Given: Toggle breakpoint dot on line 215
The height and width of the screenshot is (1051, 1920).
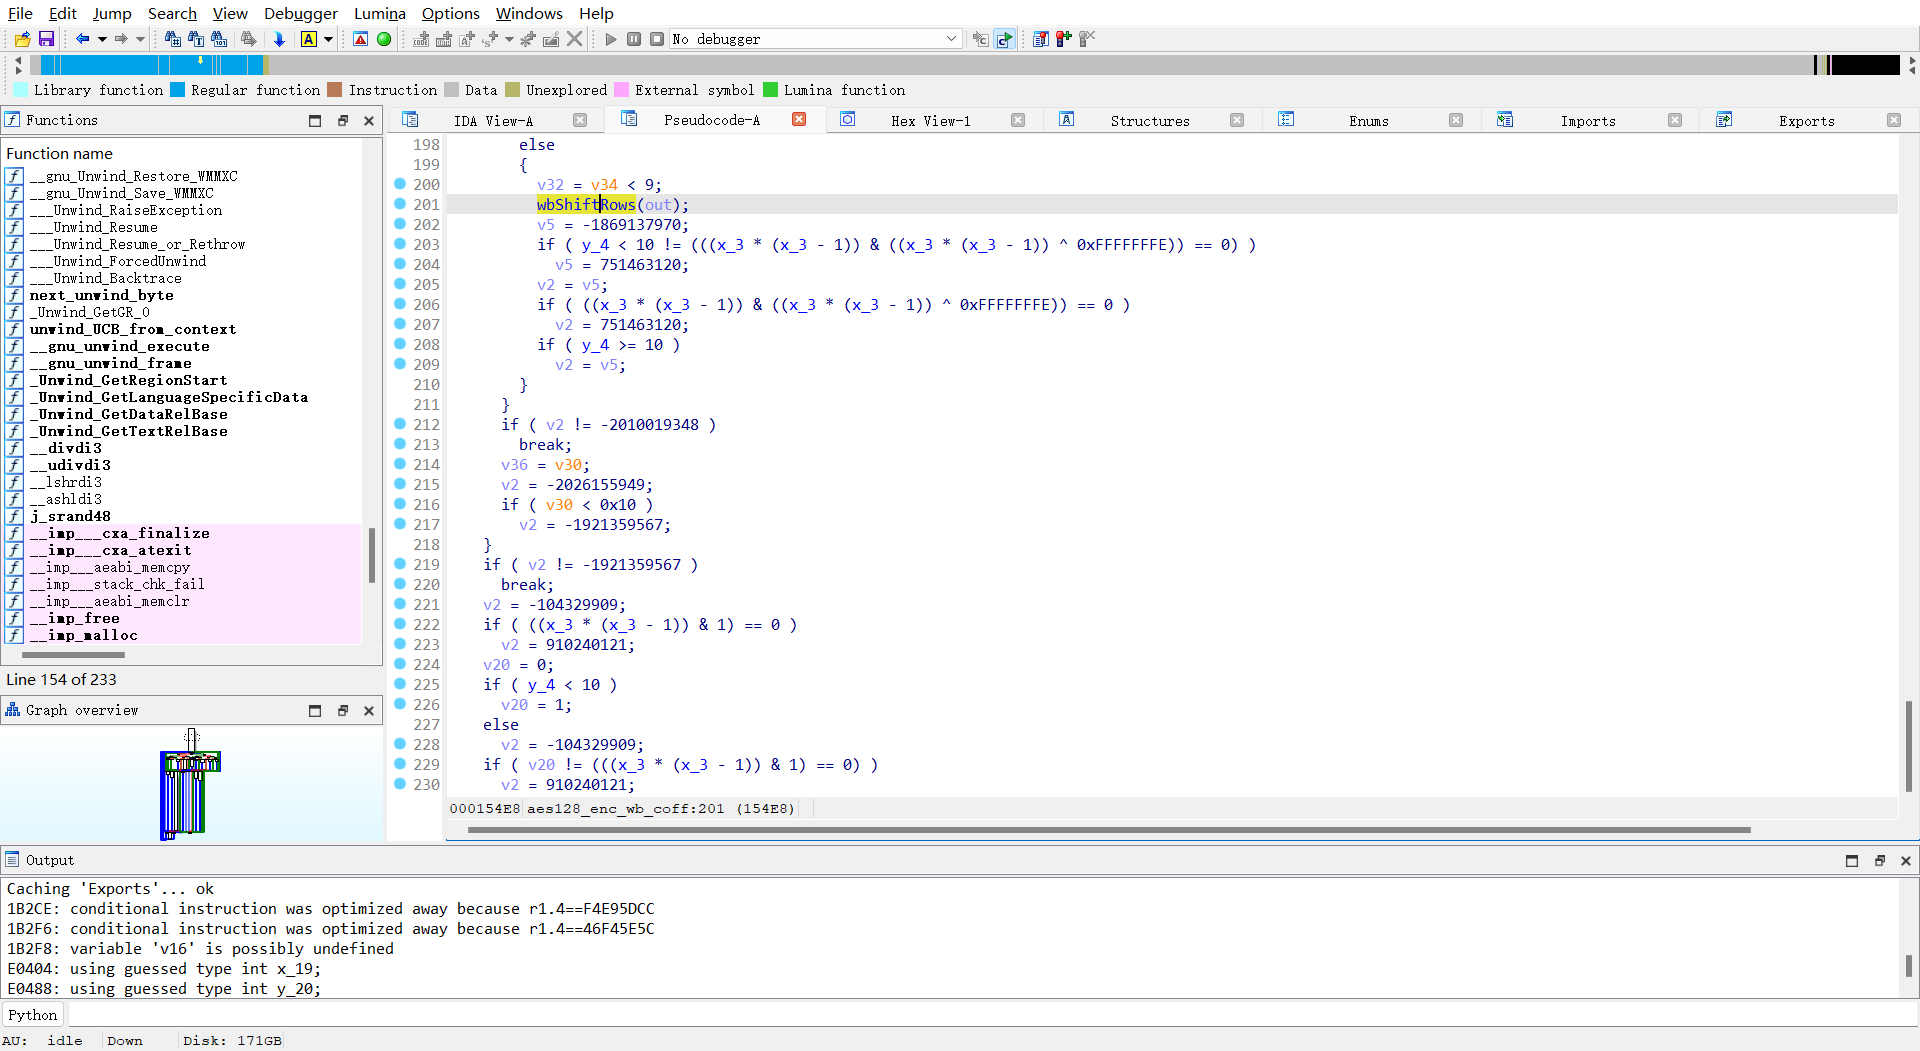Looking at the screenshot, I should click(x=400, y=484).
